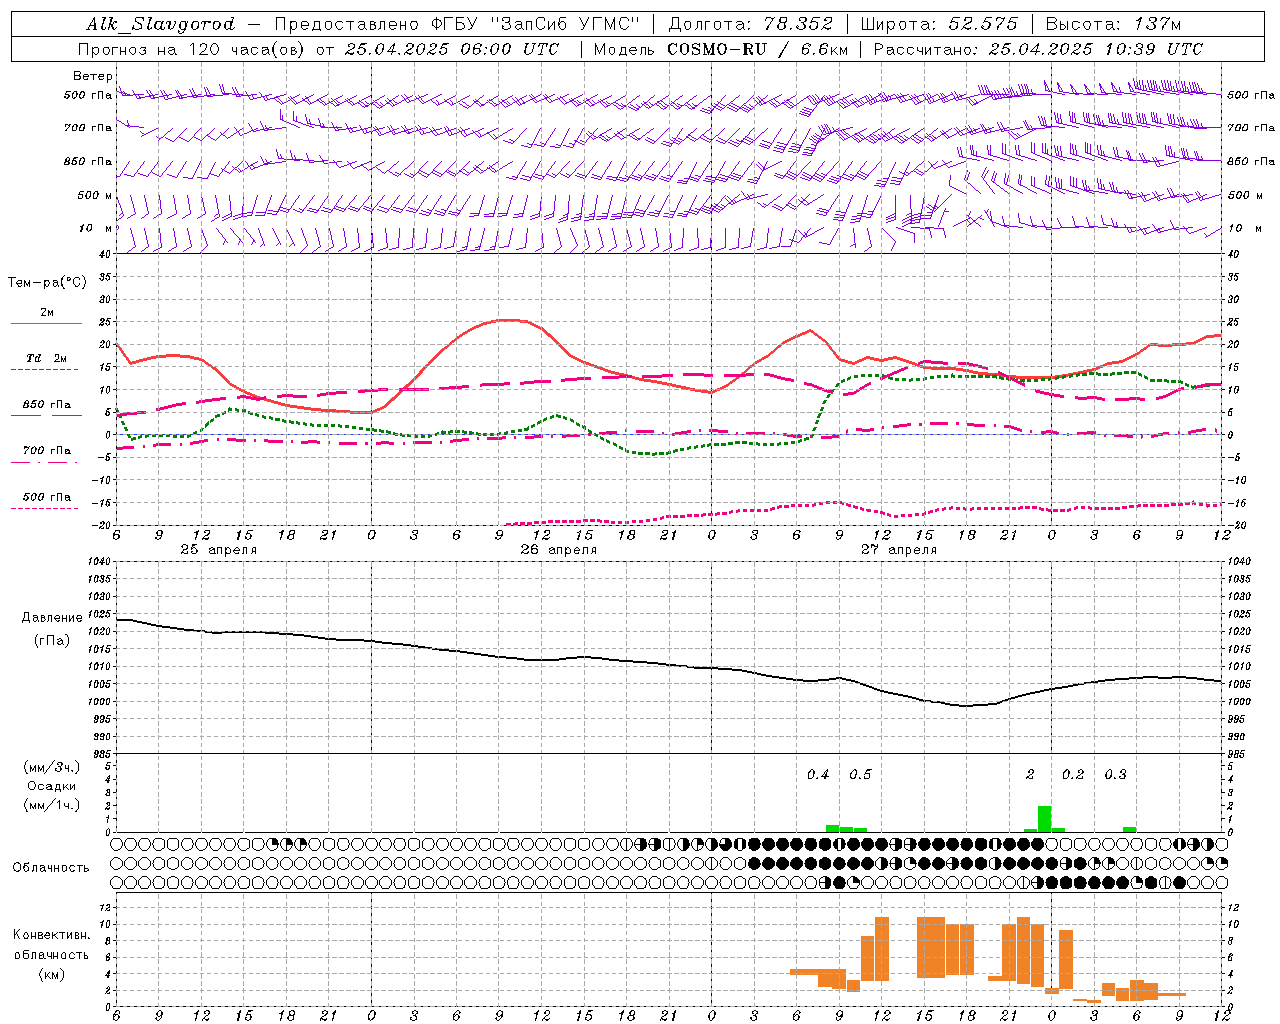Screen dimensions: 1280x1024
Task: Click the '0.2' precipitation value
Action: pyautogui.click(x=1073, y=774)
